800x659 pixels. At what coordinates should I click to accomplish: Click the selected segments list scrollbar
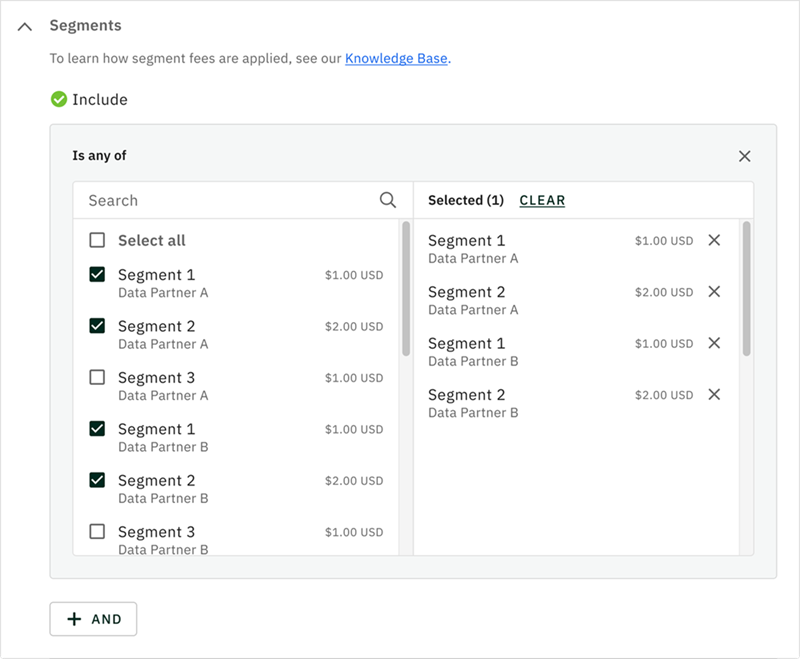(747, 290)
